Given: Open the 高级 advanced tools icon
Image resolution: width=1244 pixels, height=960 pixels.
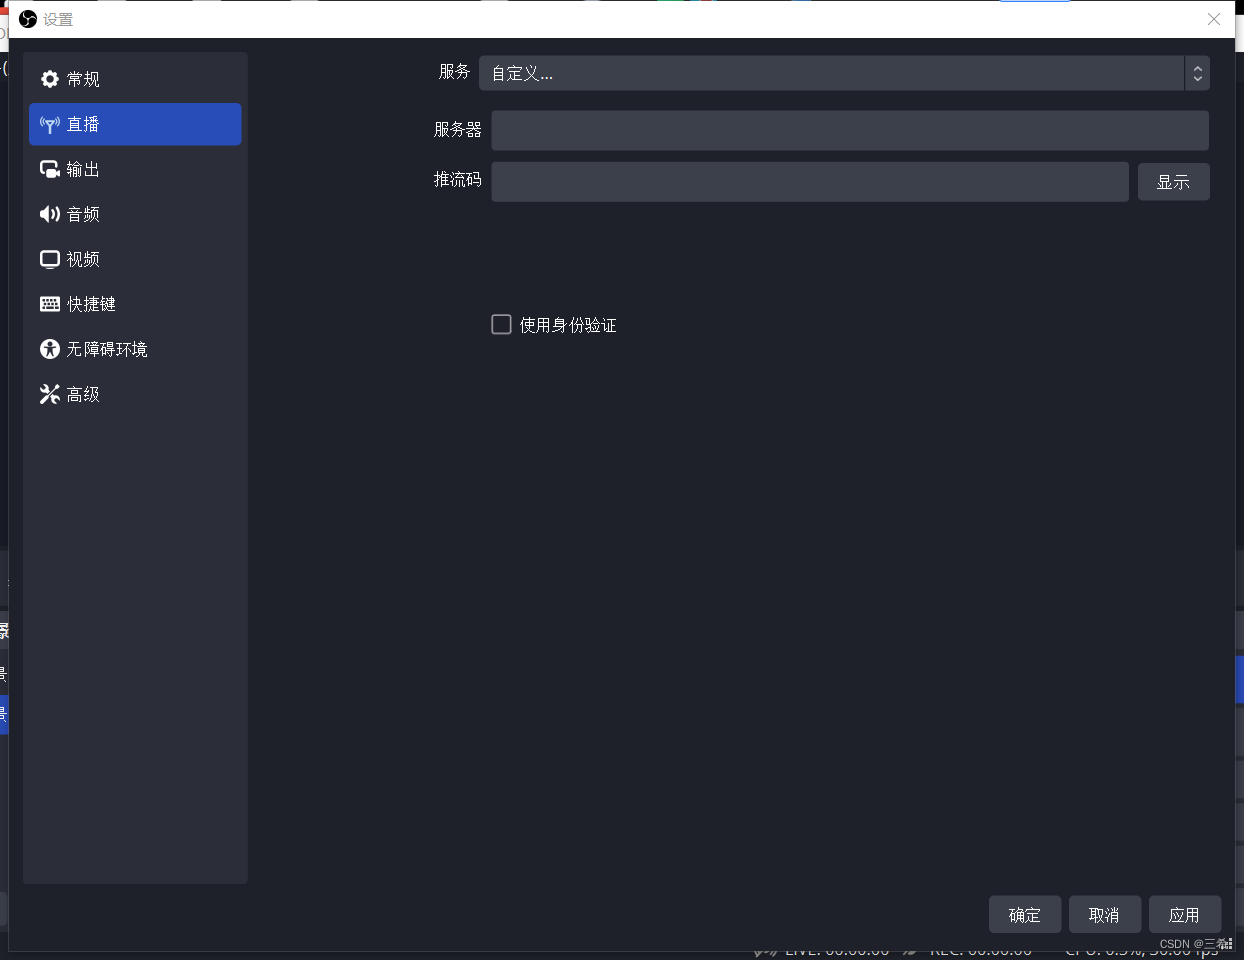Looking at the screenshot, I should [50, 394].
